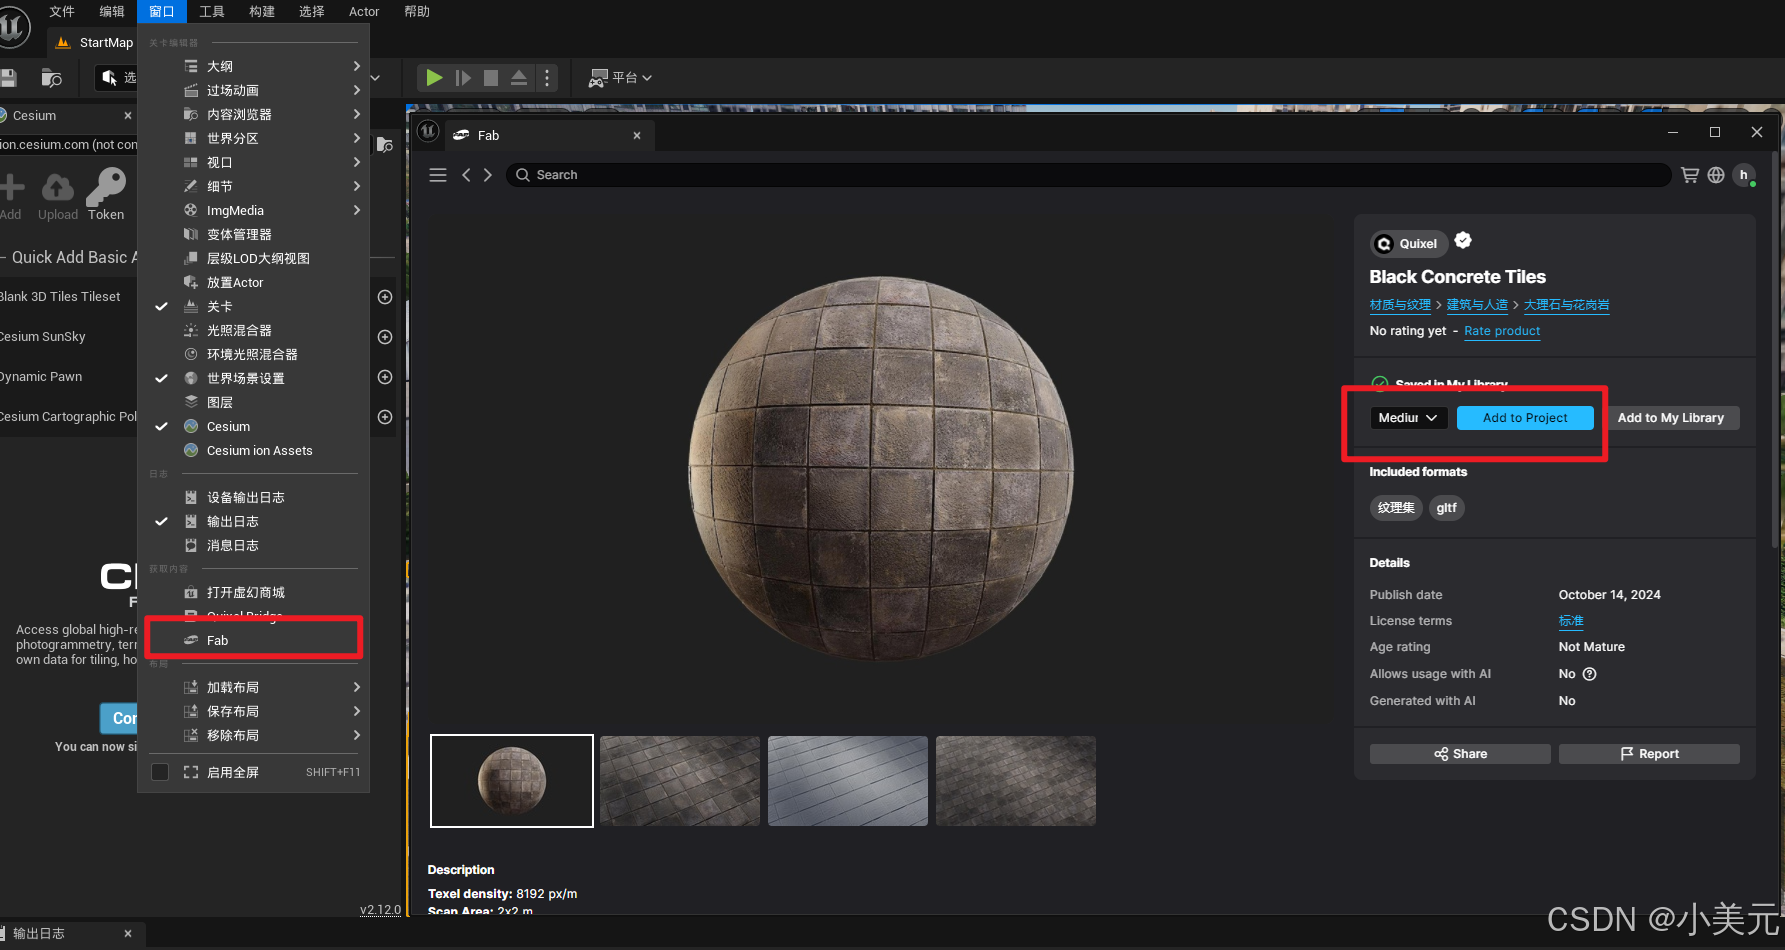Expand 内容浏览器 submenu
The height and width of the screenshot is (950, 1785).
(x=254, y=114)
